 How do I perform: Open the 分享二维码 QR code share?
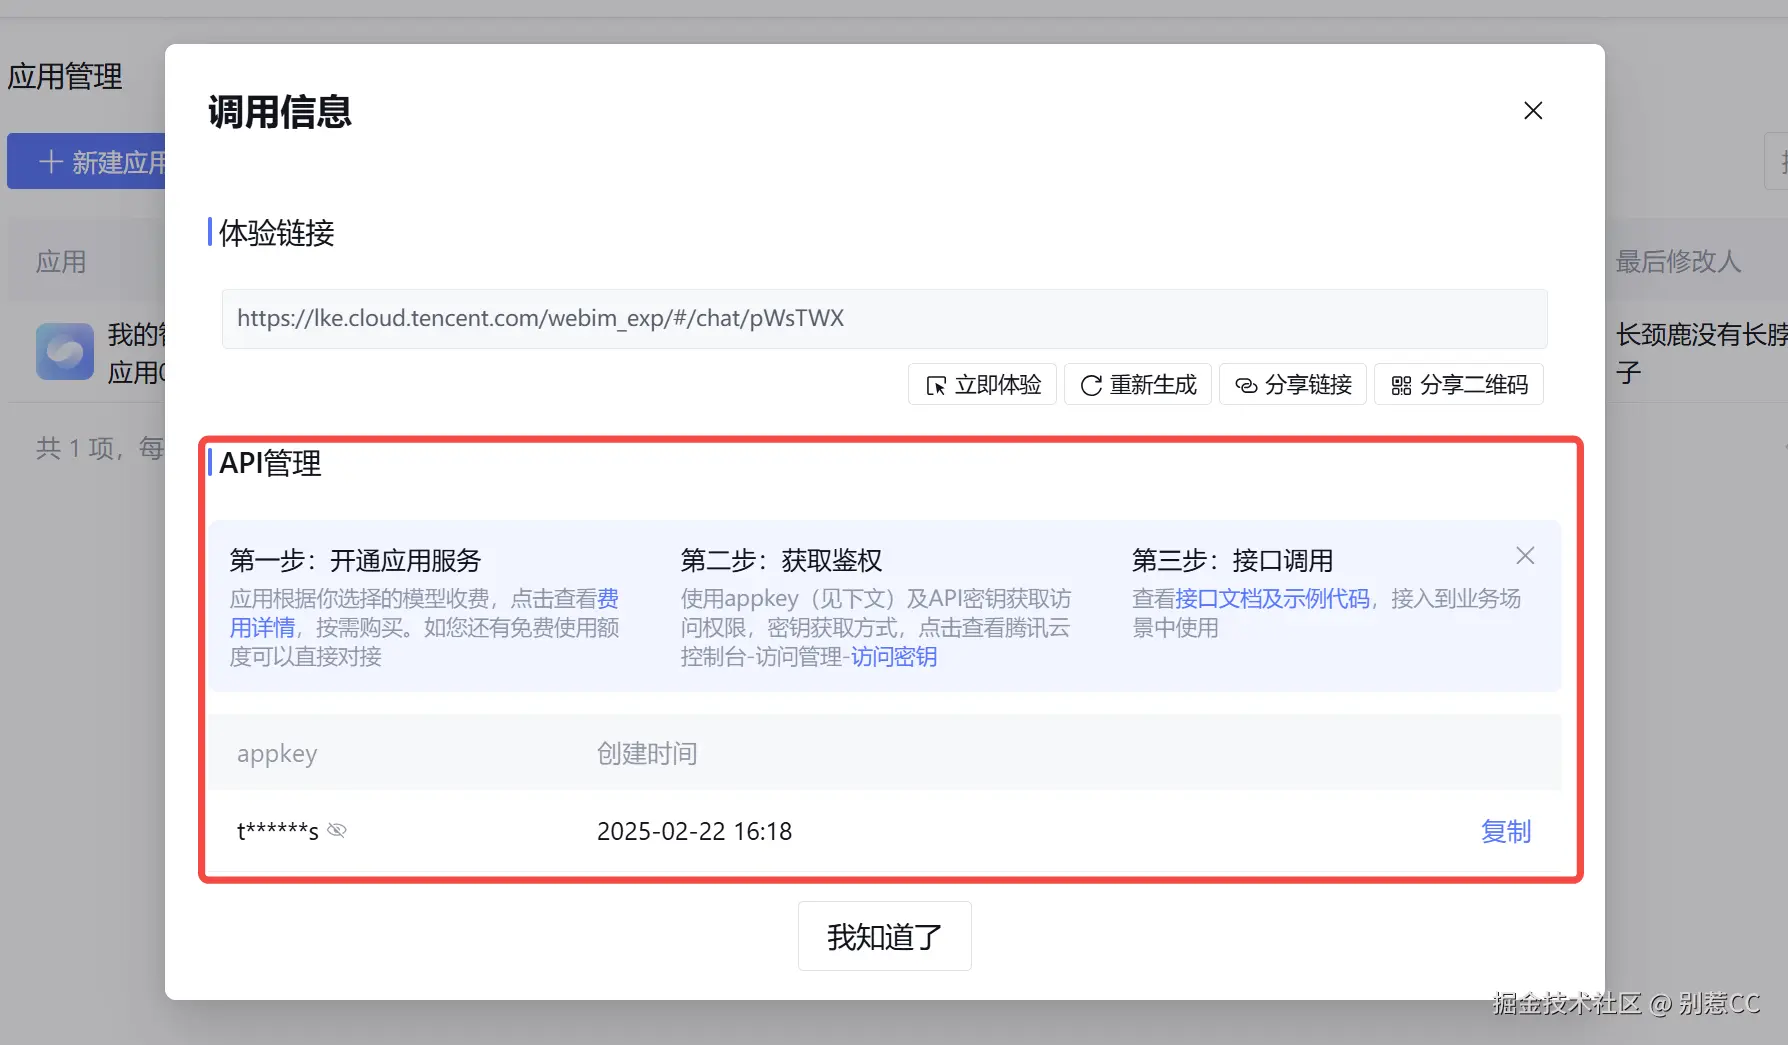click(x=1459, y=385)
